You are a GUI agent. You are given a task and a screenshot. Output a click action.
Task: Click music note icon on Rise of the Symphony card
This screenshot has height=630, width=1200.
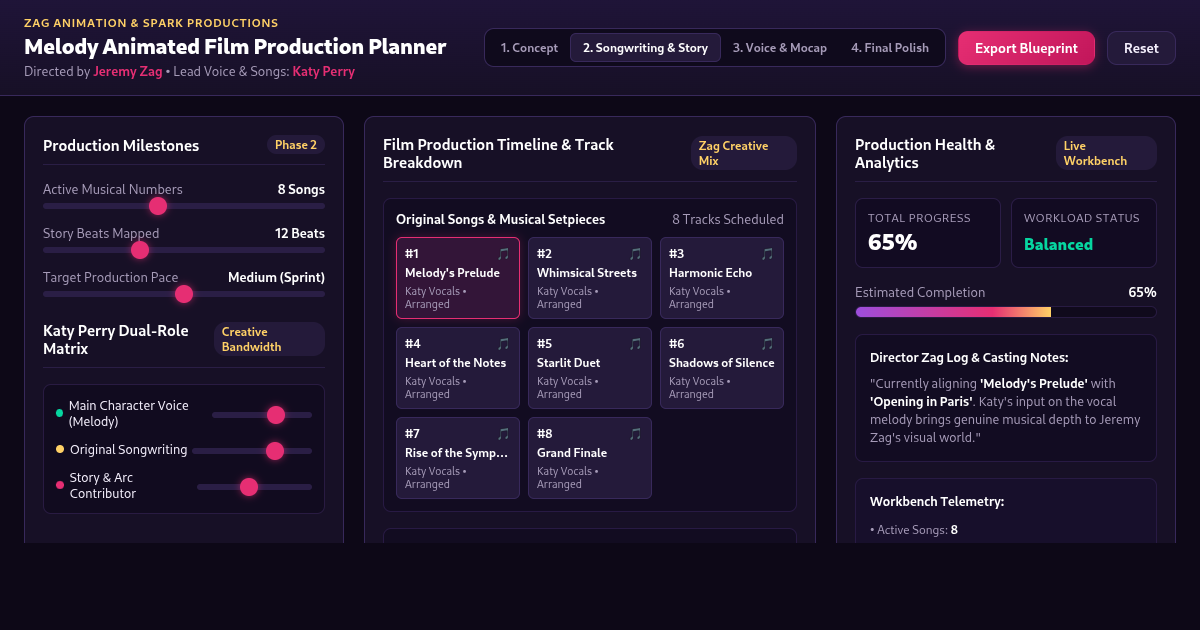(x=503, y=434)
